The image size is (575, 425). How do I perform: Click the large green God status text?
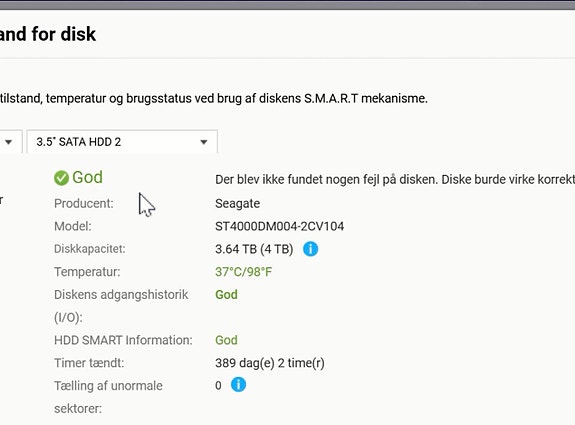point(87,177)
